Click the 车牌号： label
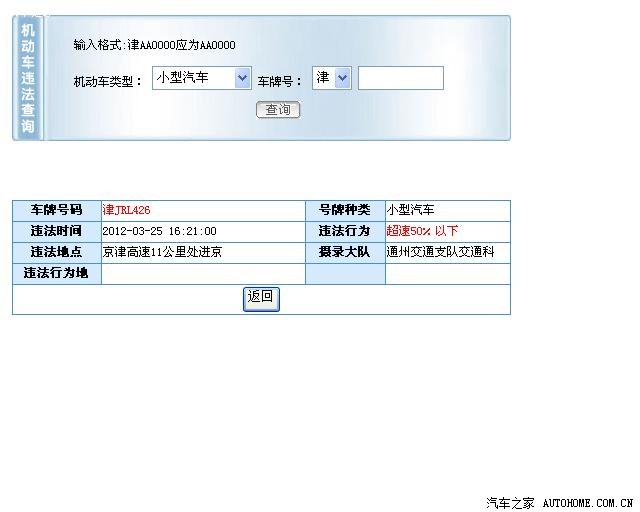The image size is (640, 512). [280, 81]
